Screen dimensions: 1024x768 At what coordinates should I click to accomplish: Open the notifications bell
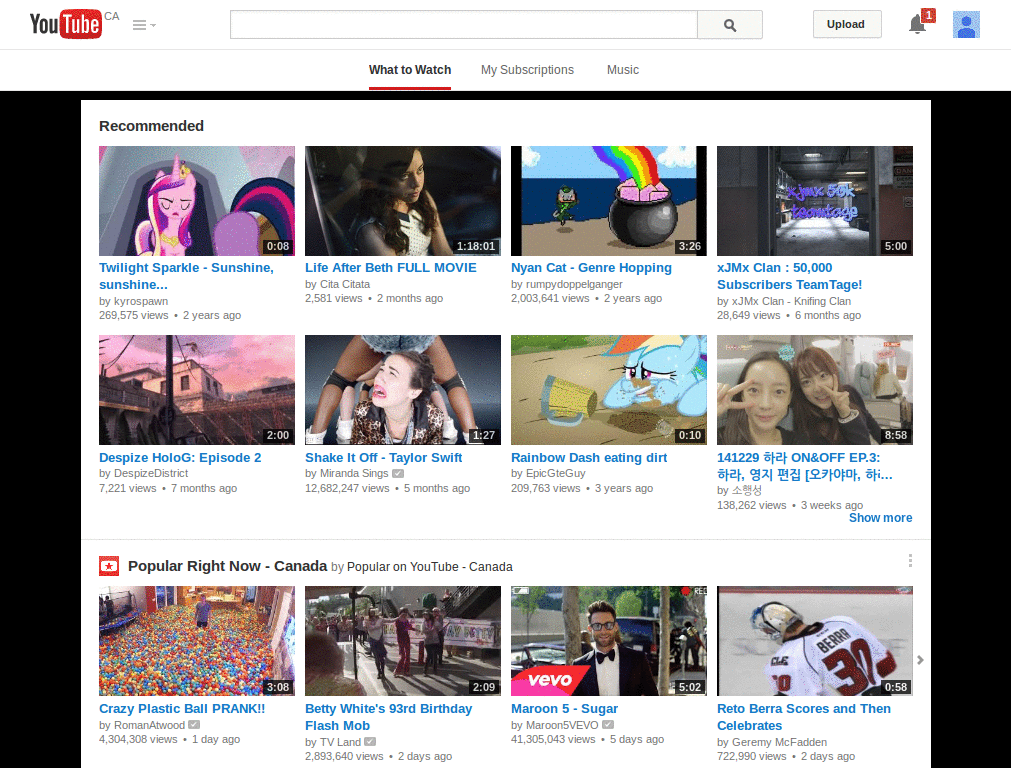918,24
